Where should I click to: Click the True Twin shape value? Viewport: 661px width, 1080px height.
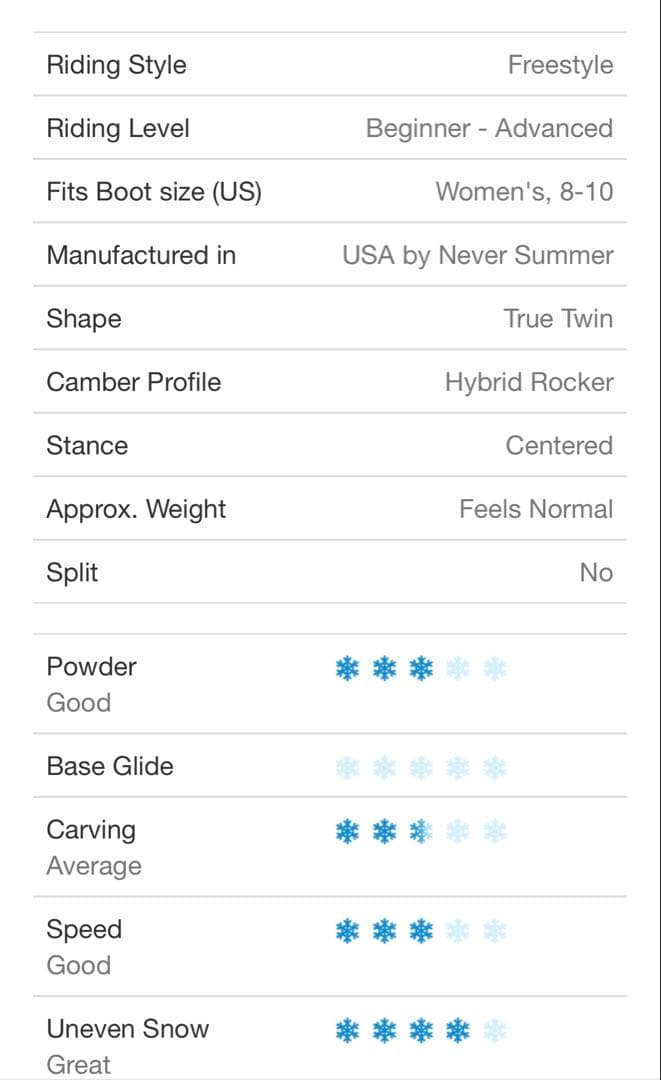click(558, 319)
